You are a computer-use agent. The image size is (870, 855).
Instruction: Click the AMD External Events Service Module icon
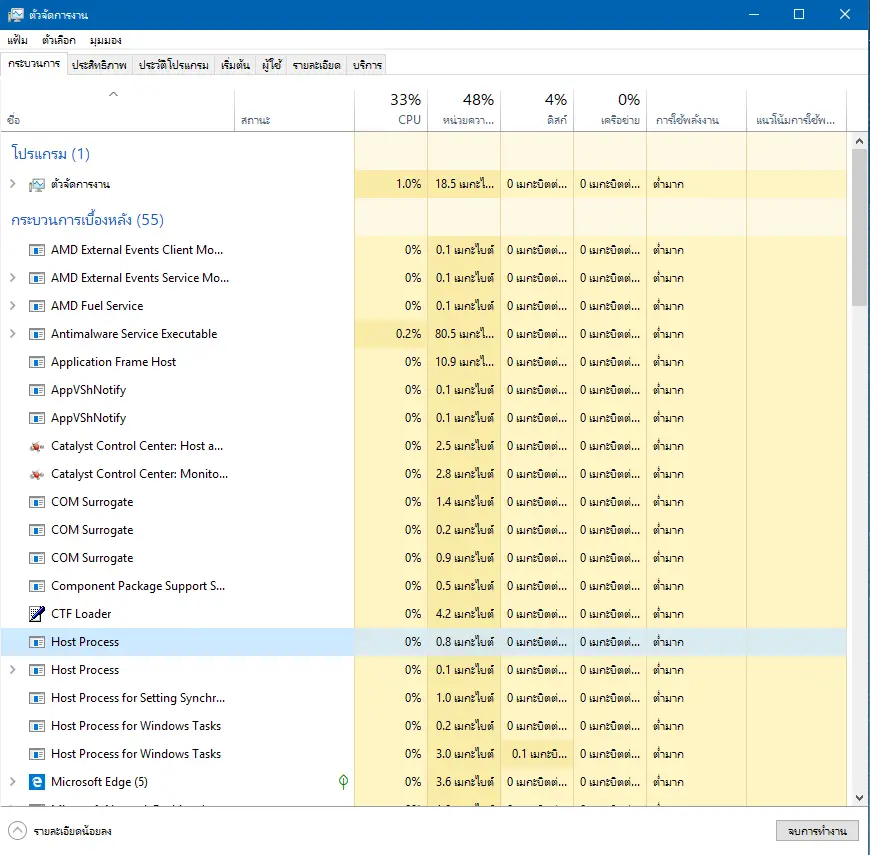[37, 278]
